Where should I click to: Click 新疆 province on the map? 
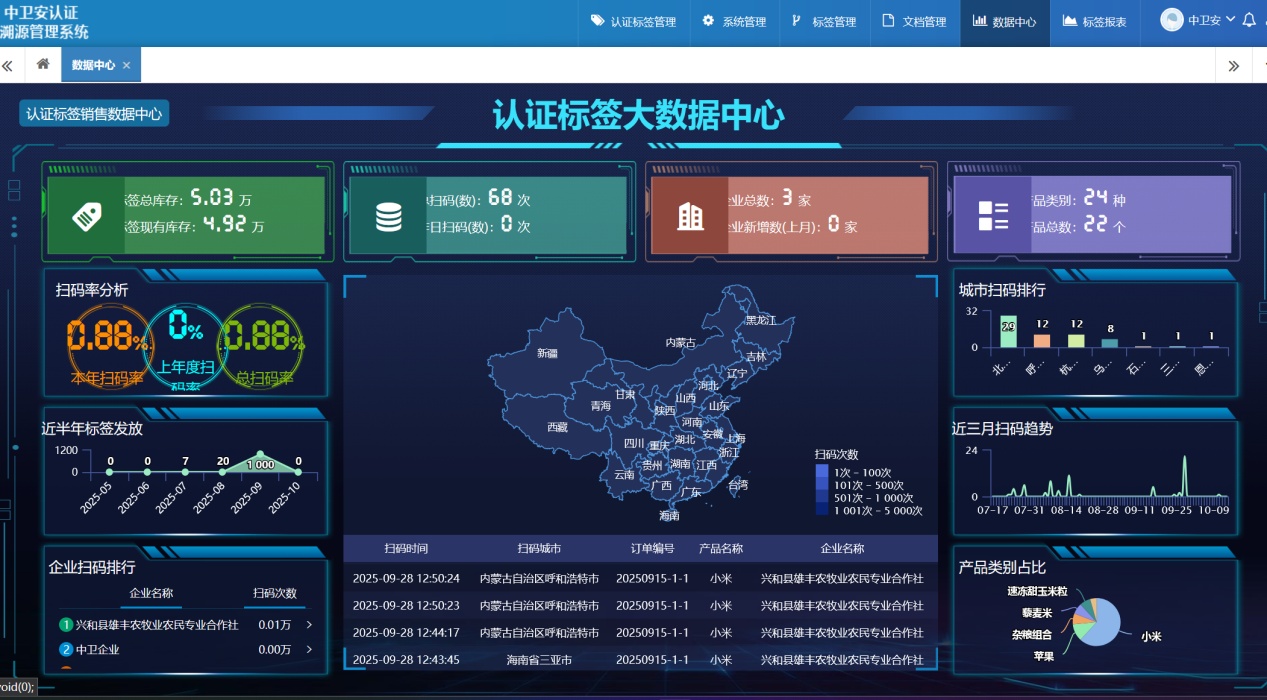pyautogui.click(x=547, y=353)
